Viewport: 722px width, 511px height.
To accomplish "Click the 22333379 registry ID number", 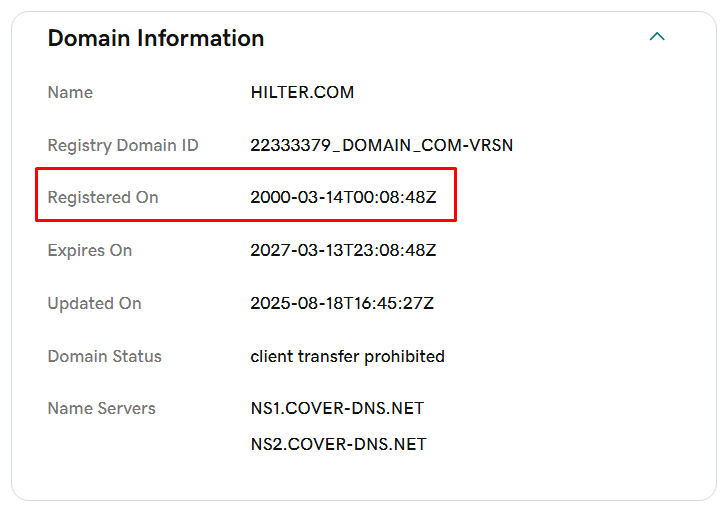I will click(290, 145).
